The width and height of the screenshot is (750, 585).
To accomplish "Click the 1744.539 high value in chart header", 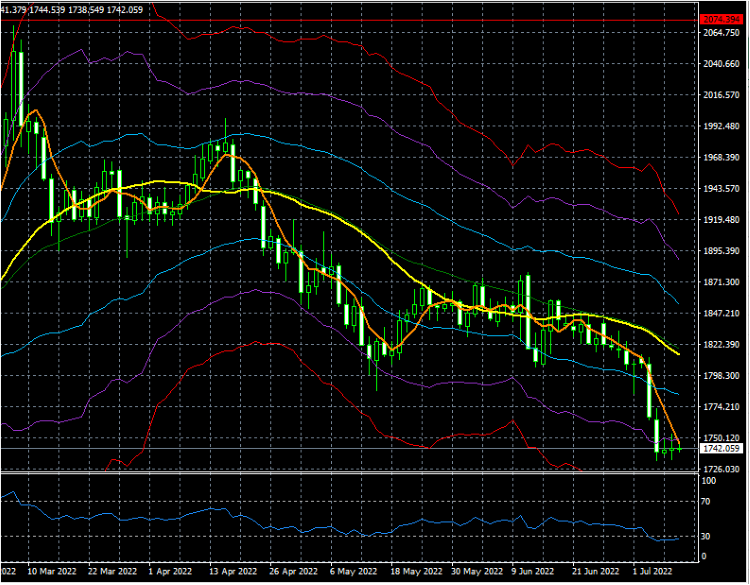I will click(x=47, y=10).
